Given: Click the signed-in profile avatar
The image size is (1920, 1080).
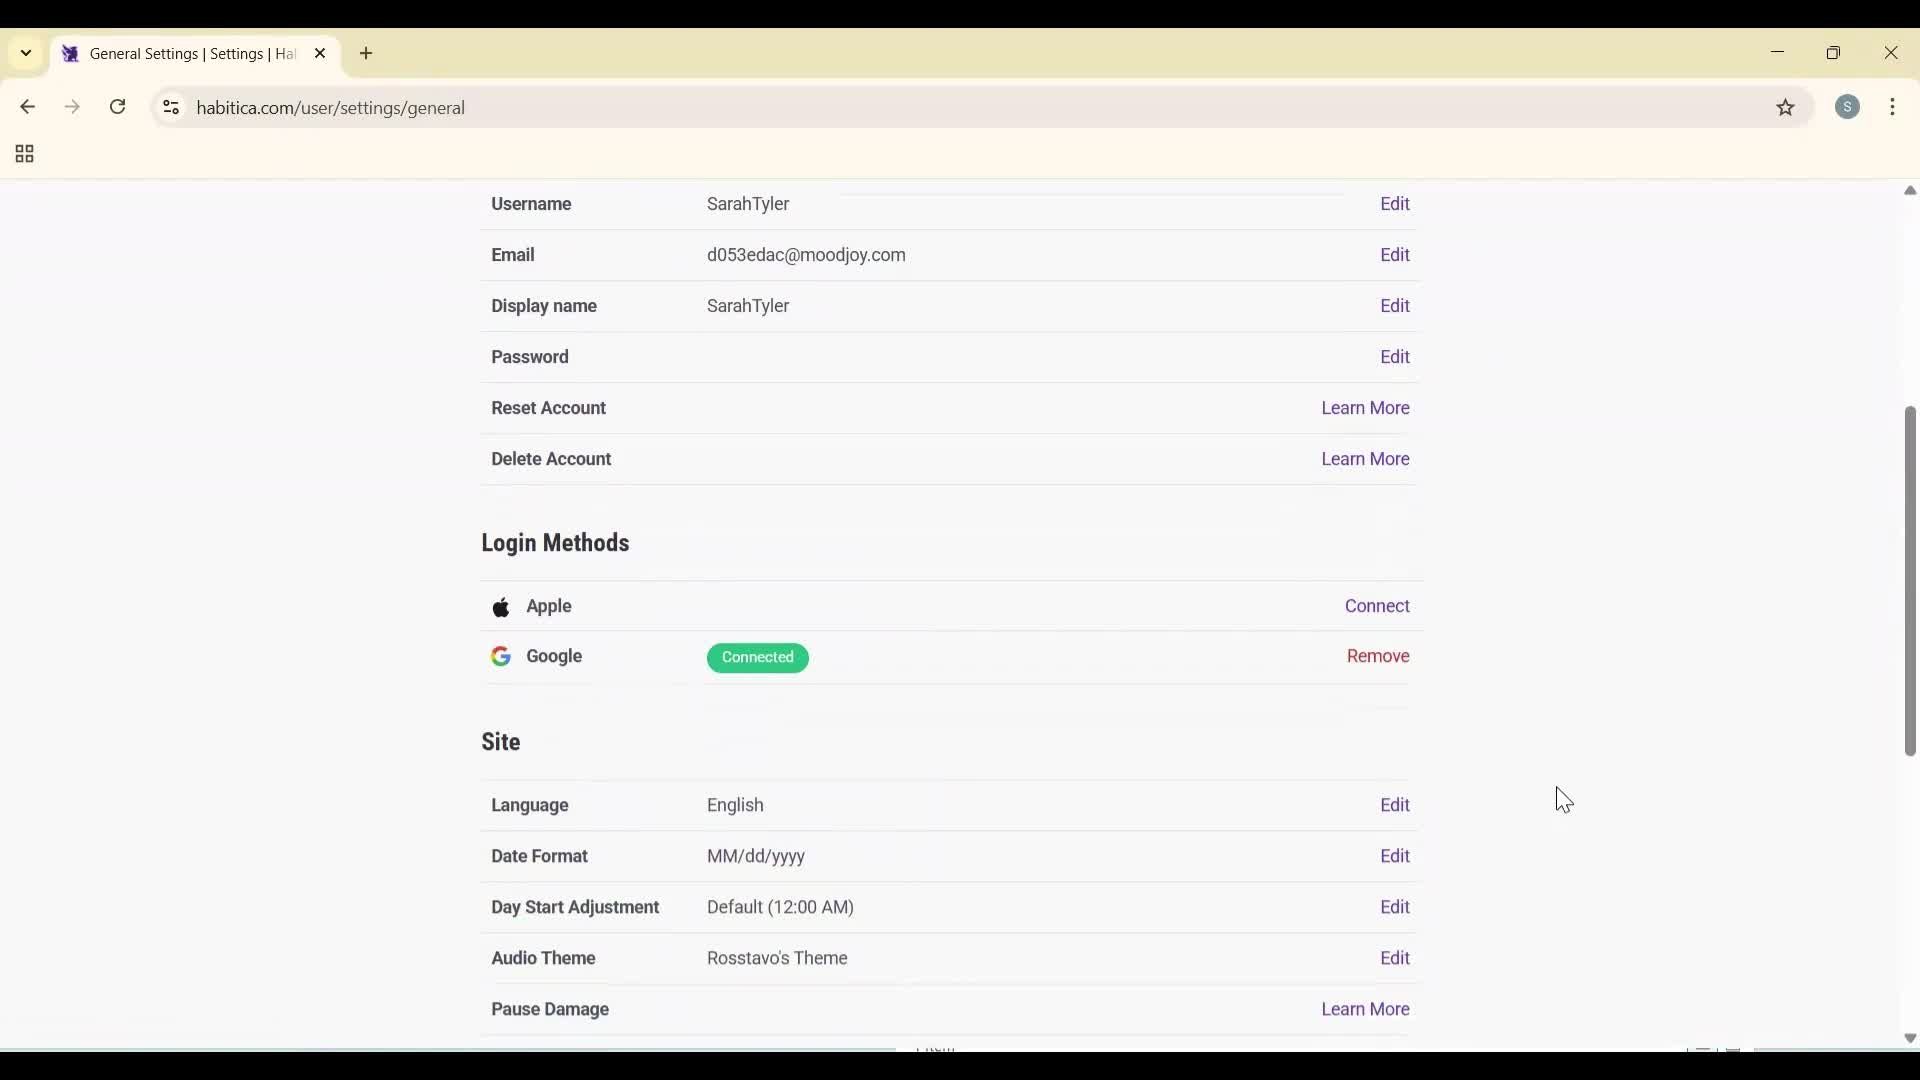Looking at the screenshot, I should pos(1848,107).
